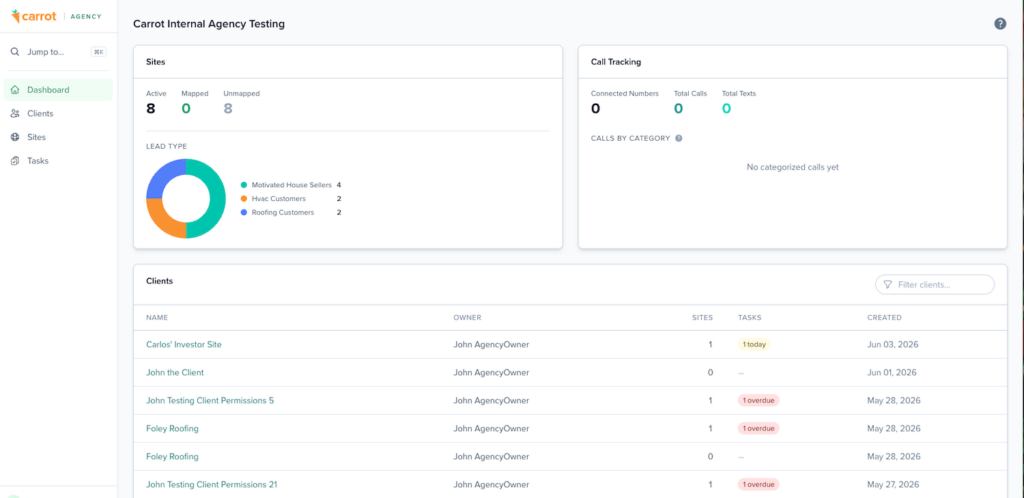Image resolution: width=1024 pixels, height=498 pixels.
Task: Click the Sites globe icon
Action: click(15, 137)
